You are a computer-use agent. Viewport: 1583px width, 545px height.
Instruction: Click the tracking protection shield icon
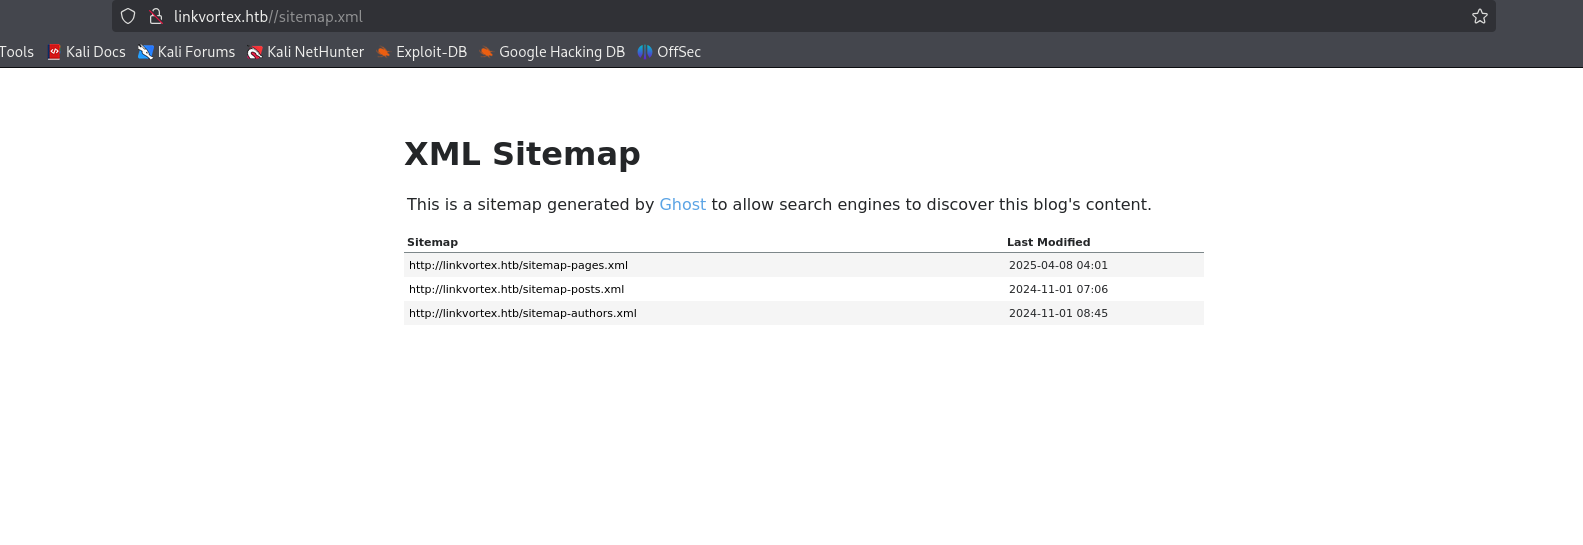pyautogui.click(x=128, y=16)
